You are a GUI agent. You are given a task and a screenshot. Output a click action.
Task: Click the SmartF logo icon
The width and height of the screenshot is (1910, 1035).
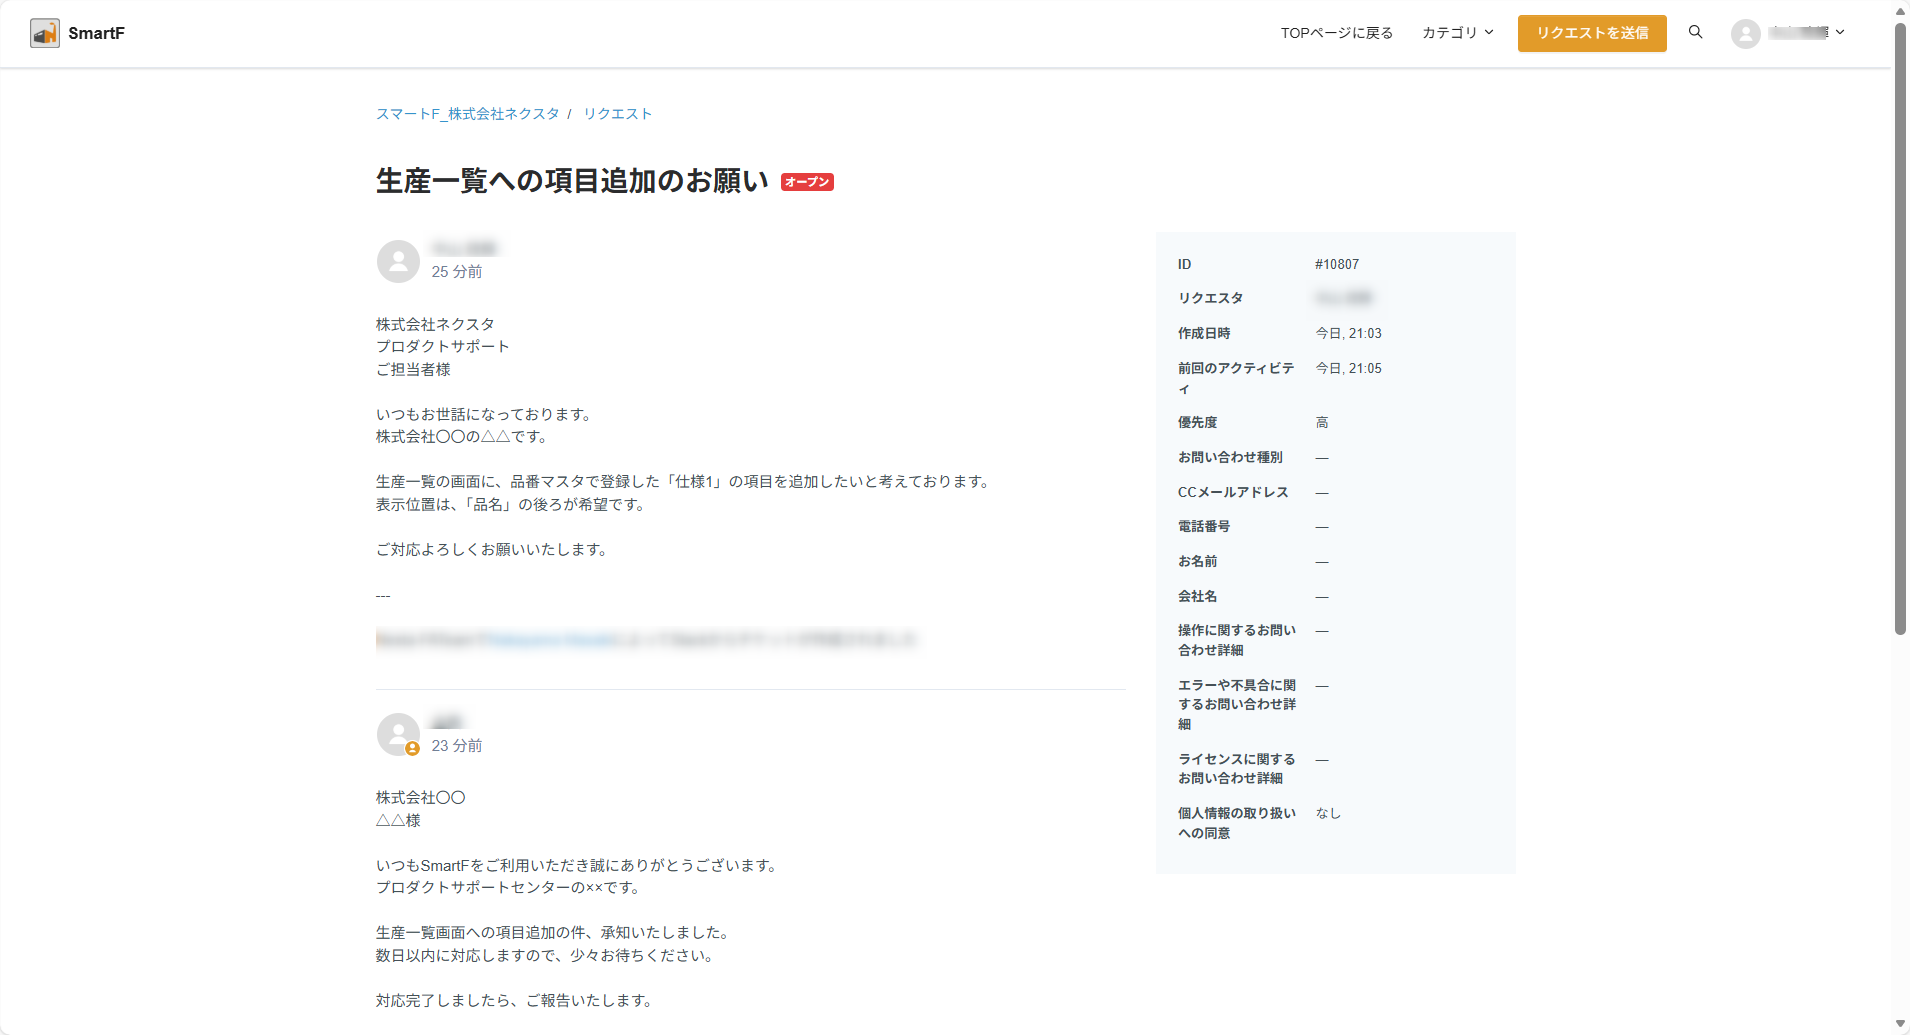pos(45,33)
